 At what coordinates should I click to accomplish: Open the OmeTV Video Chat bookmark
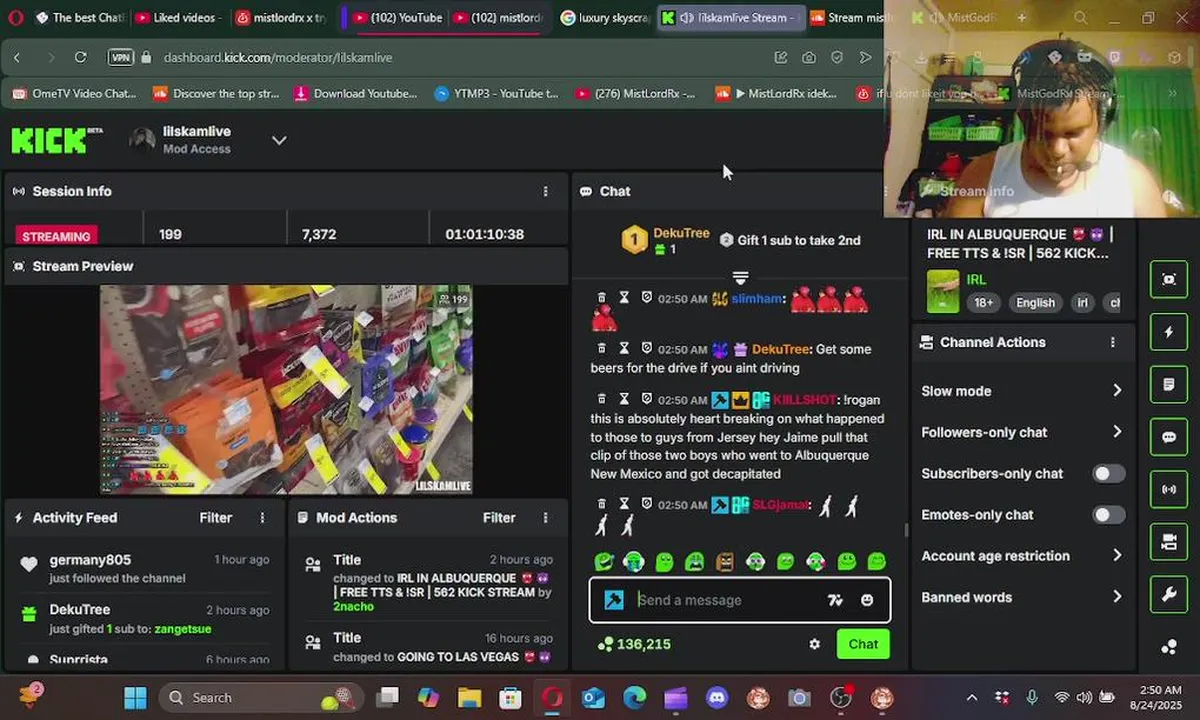tap(74, 93)
